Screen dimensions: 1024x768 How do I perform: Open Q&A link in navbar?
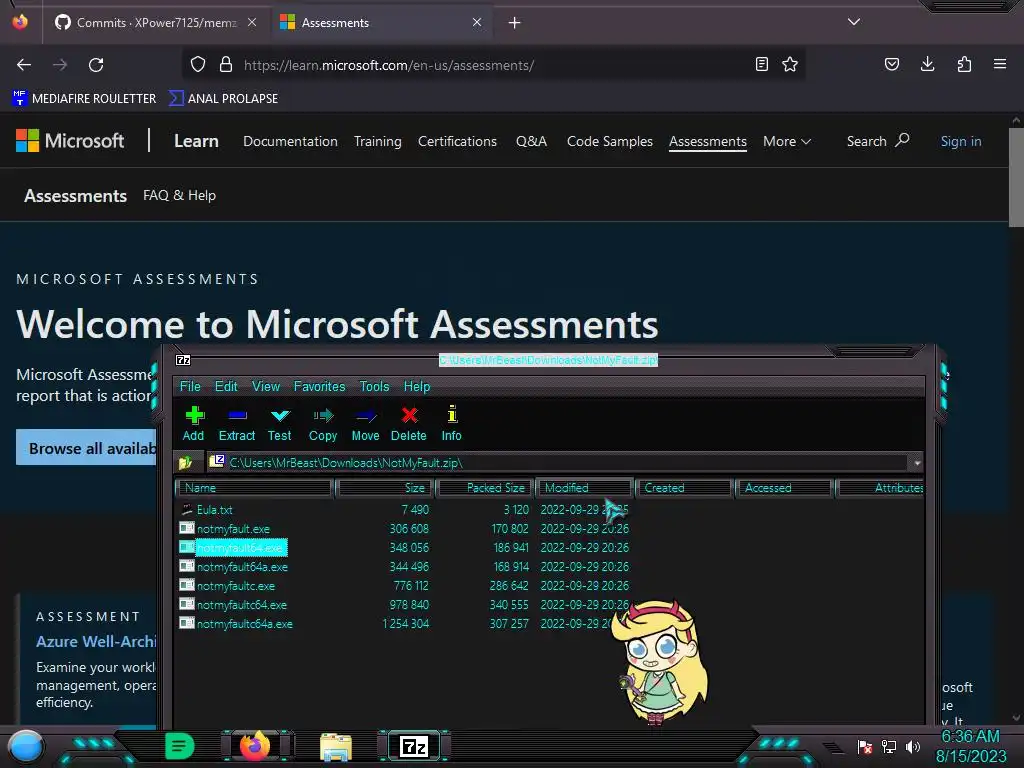532,141
